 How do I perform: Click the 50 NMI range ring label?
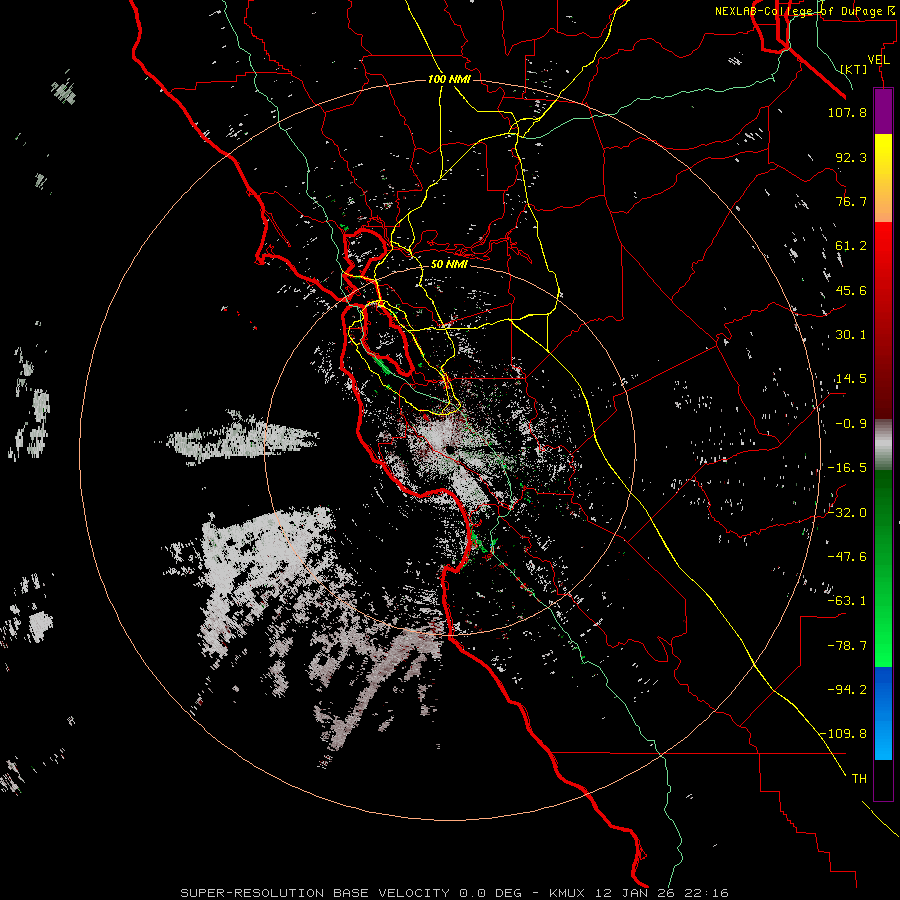point(449,264)
